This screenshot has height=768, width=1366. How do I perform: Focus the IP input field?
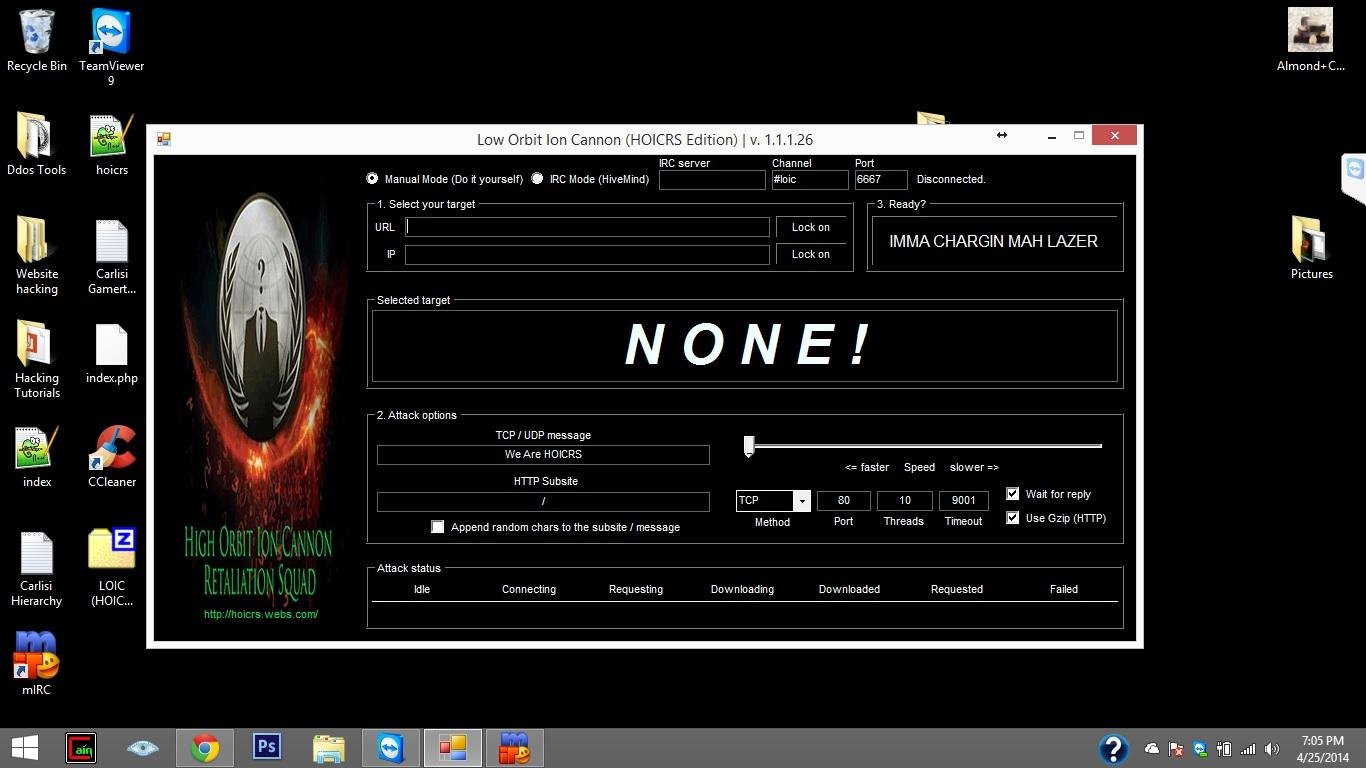pos(587,254)
